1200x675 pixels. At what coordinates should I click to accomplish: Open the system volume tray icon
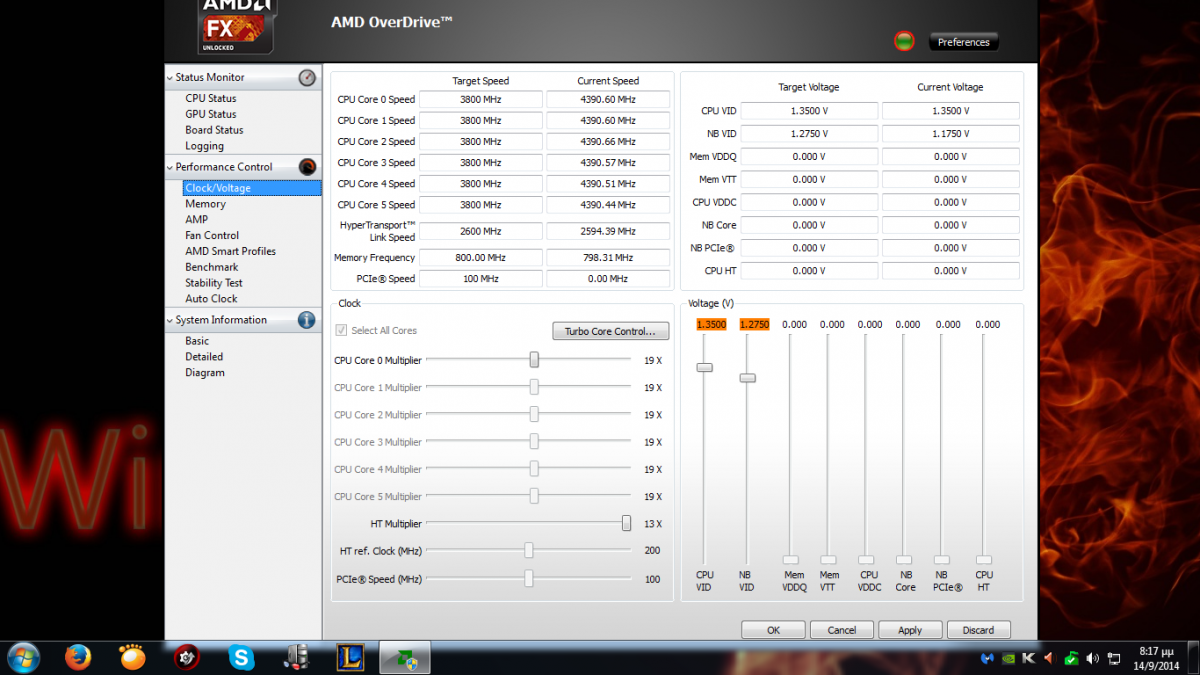(x=1091, y=658)
